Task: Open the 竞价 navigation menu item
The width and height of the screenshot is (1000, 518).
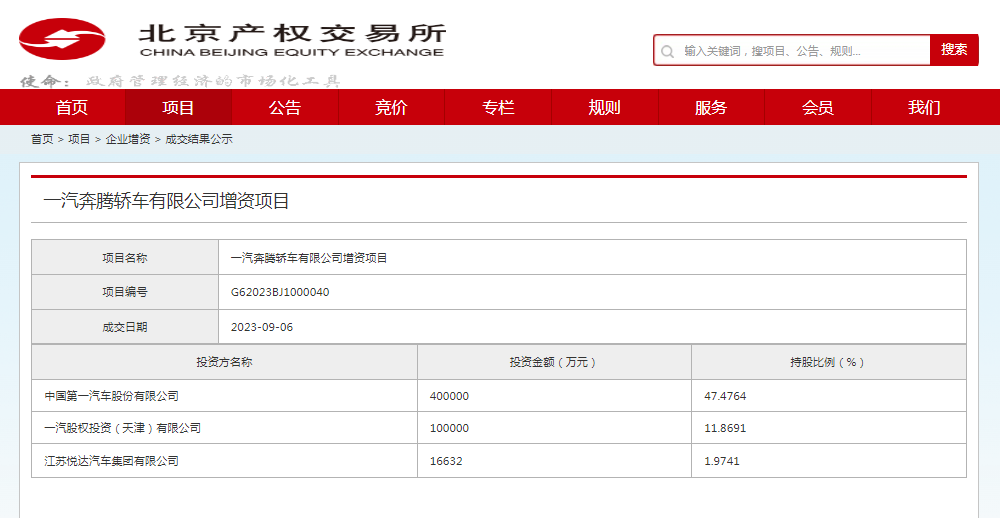Action: (x=391, y=107)
